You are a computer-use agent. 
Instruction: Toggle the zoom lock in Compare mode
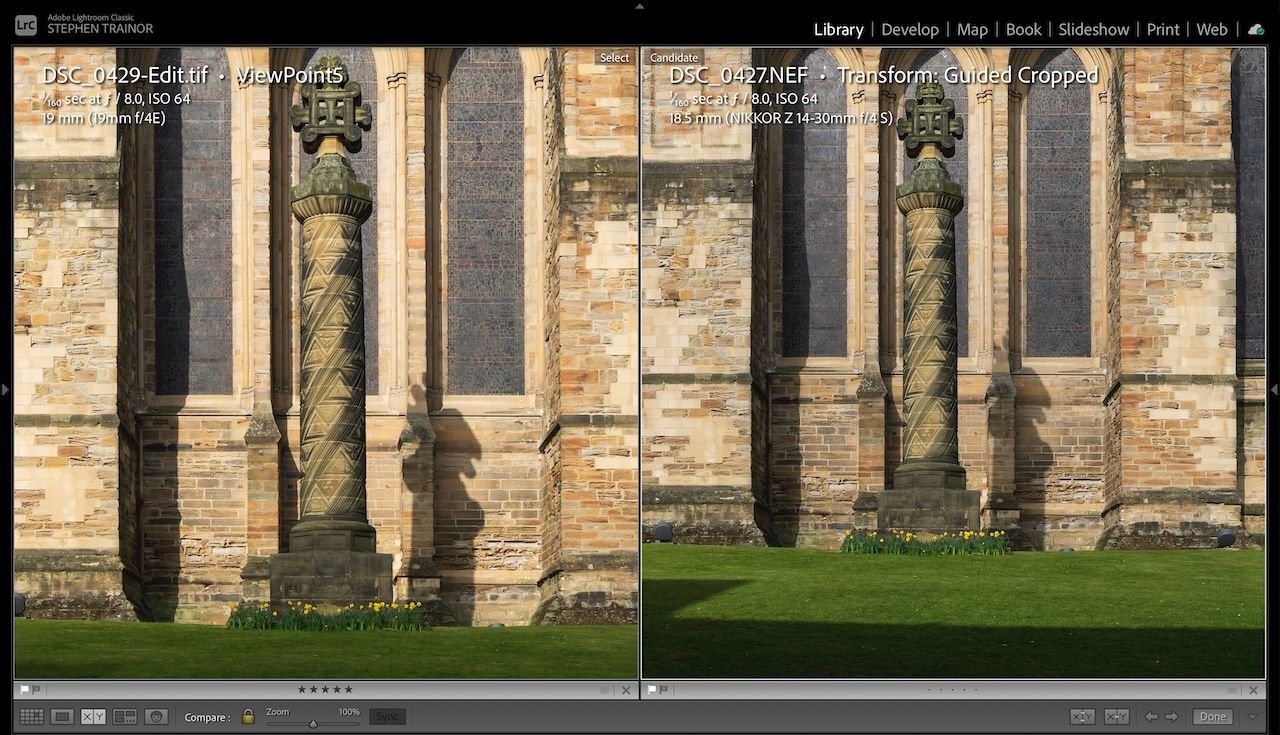point(248,716)
